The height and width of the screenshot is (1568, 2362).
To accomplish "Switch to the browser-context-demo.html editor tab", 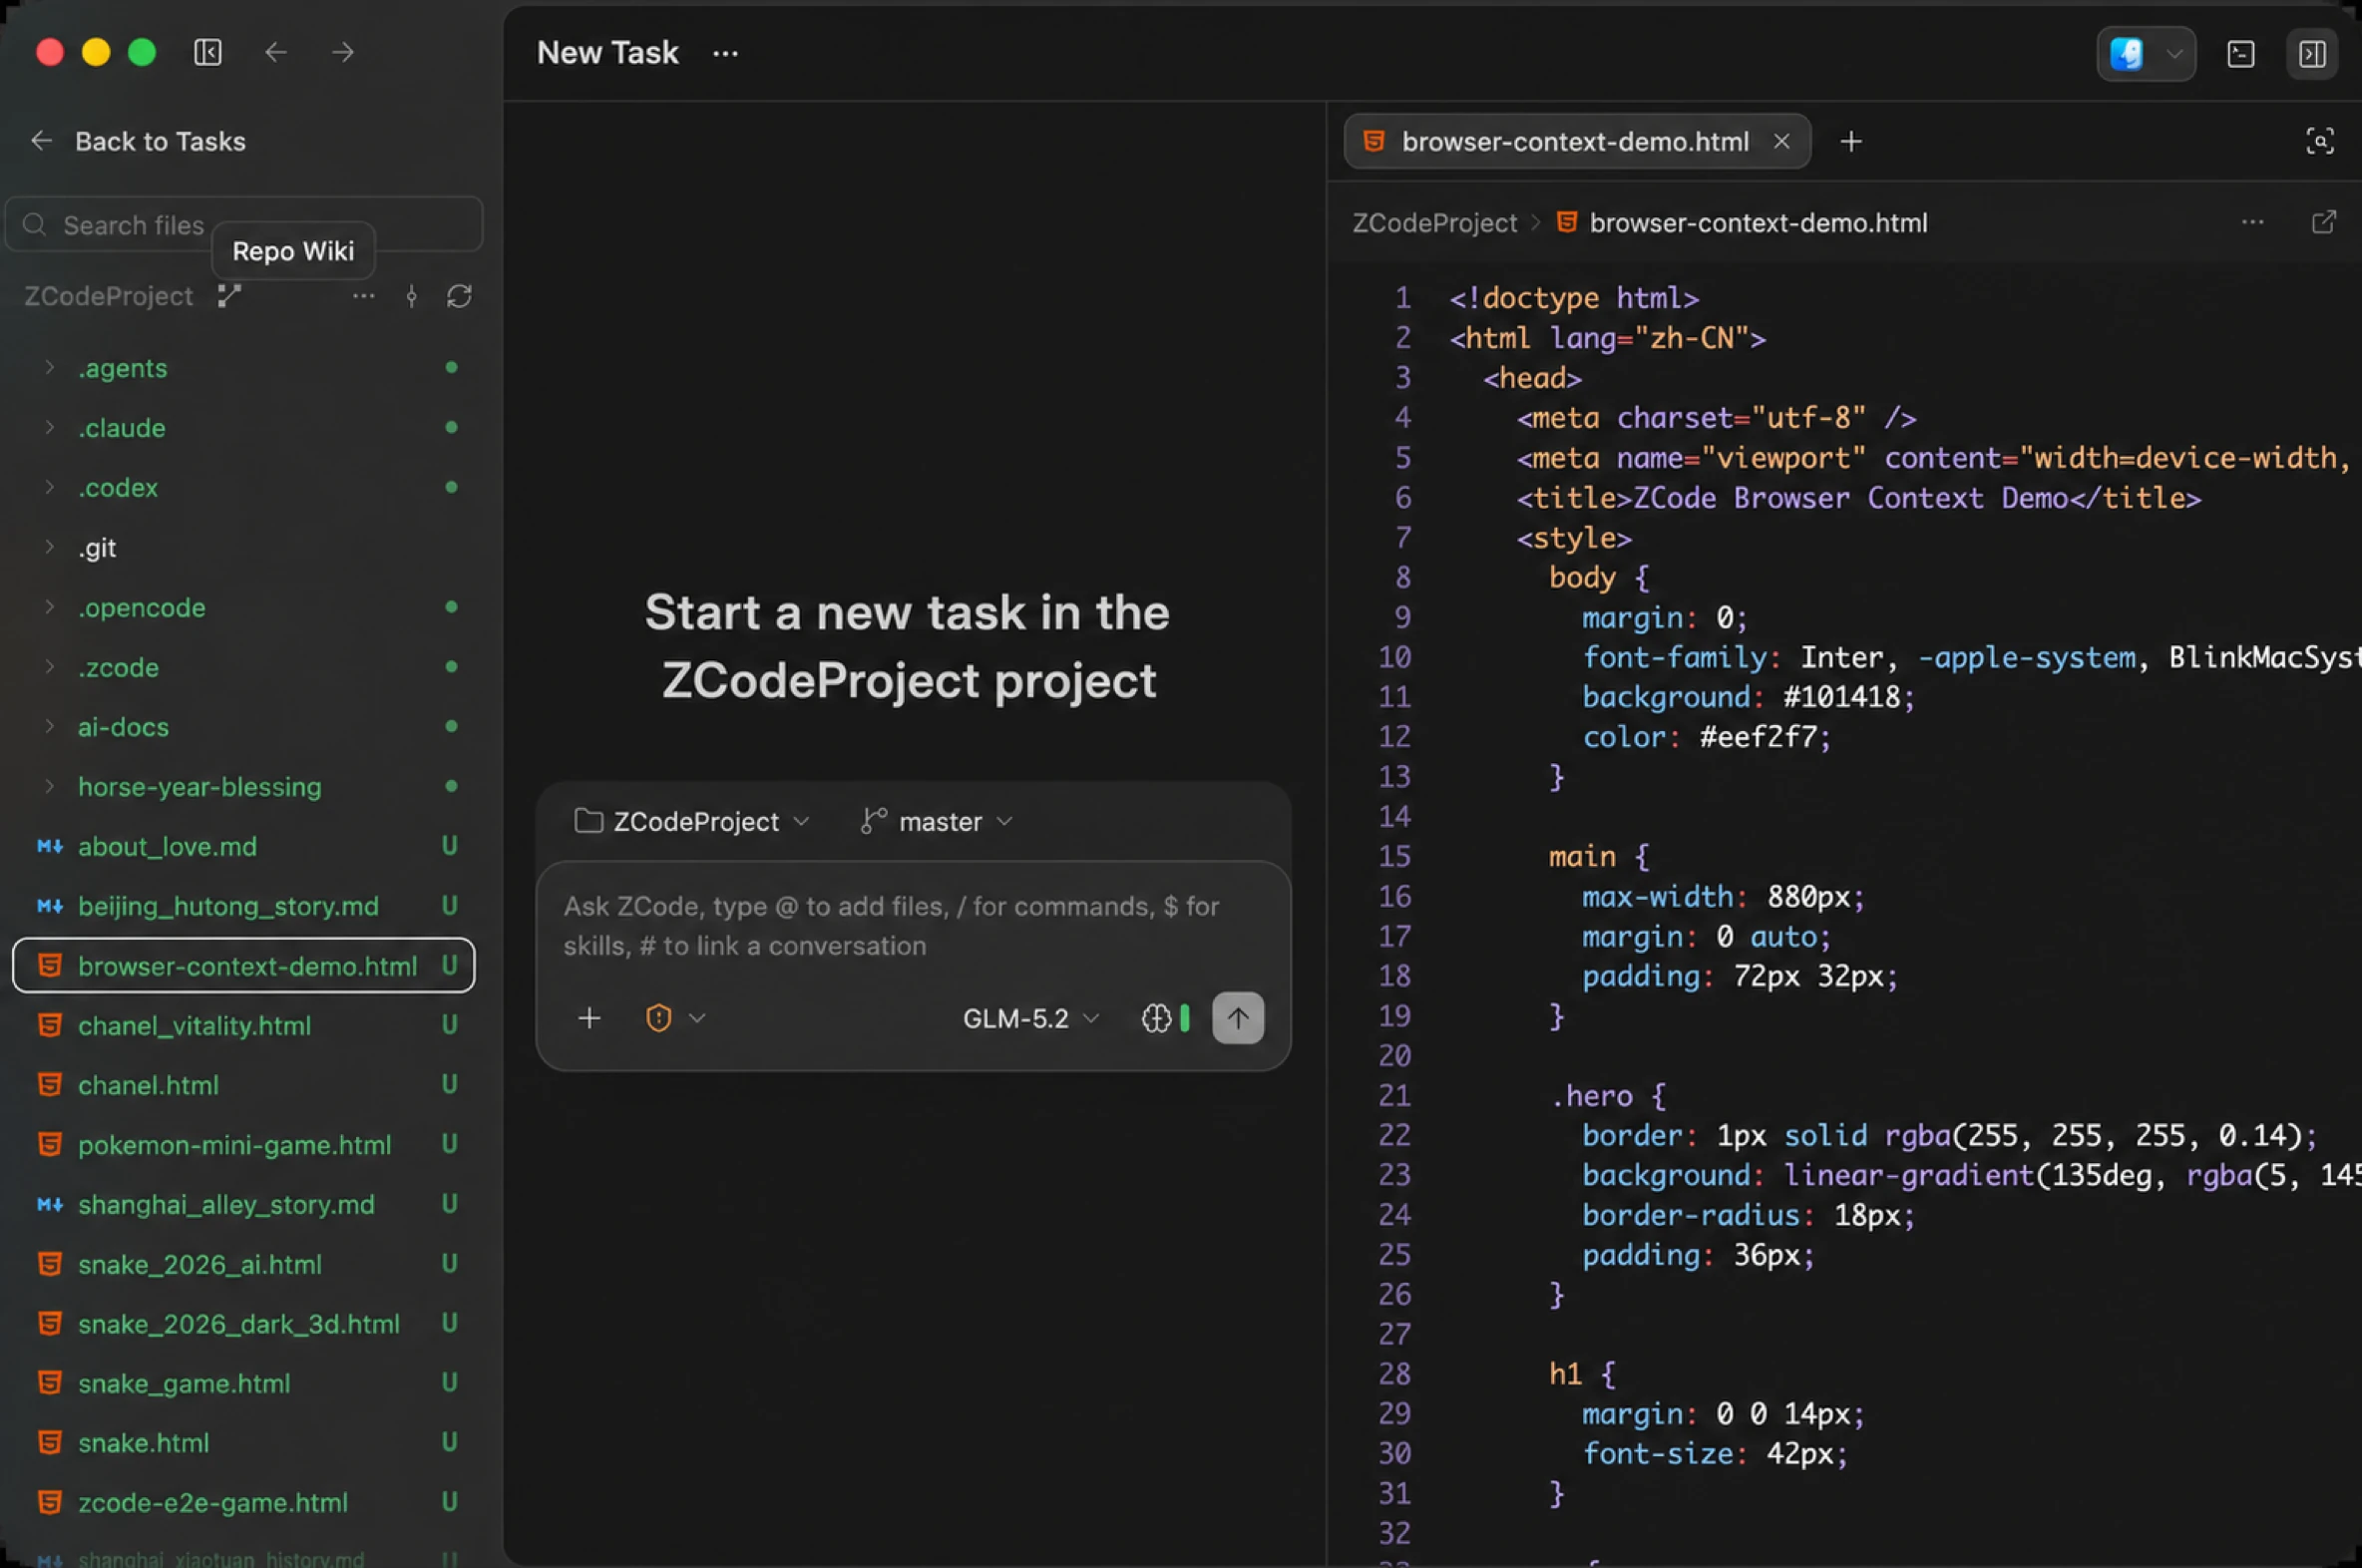I will point(1575,141).
